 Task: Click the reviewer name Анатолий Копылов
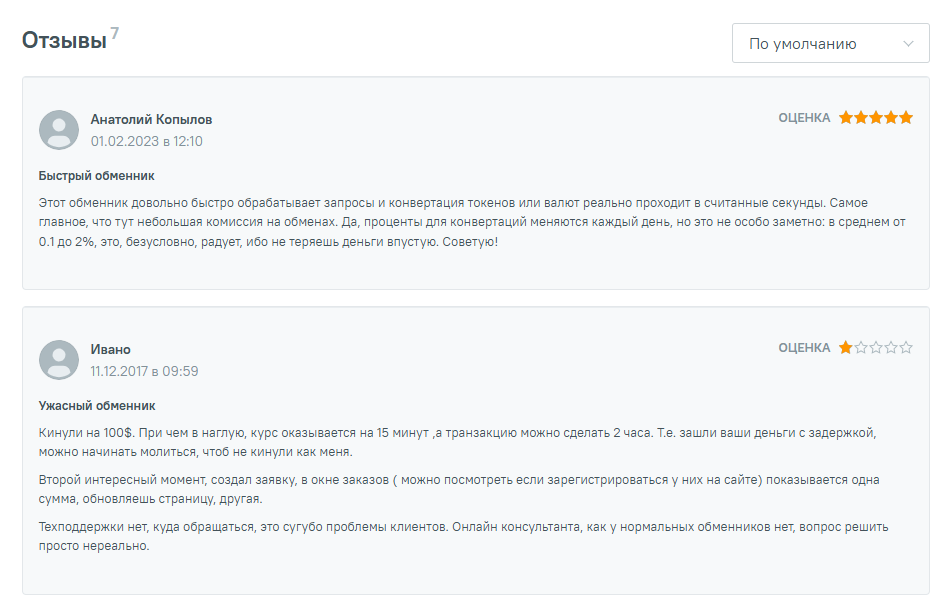pyautogui.click(x=151, y=119)
